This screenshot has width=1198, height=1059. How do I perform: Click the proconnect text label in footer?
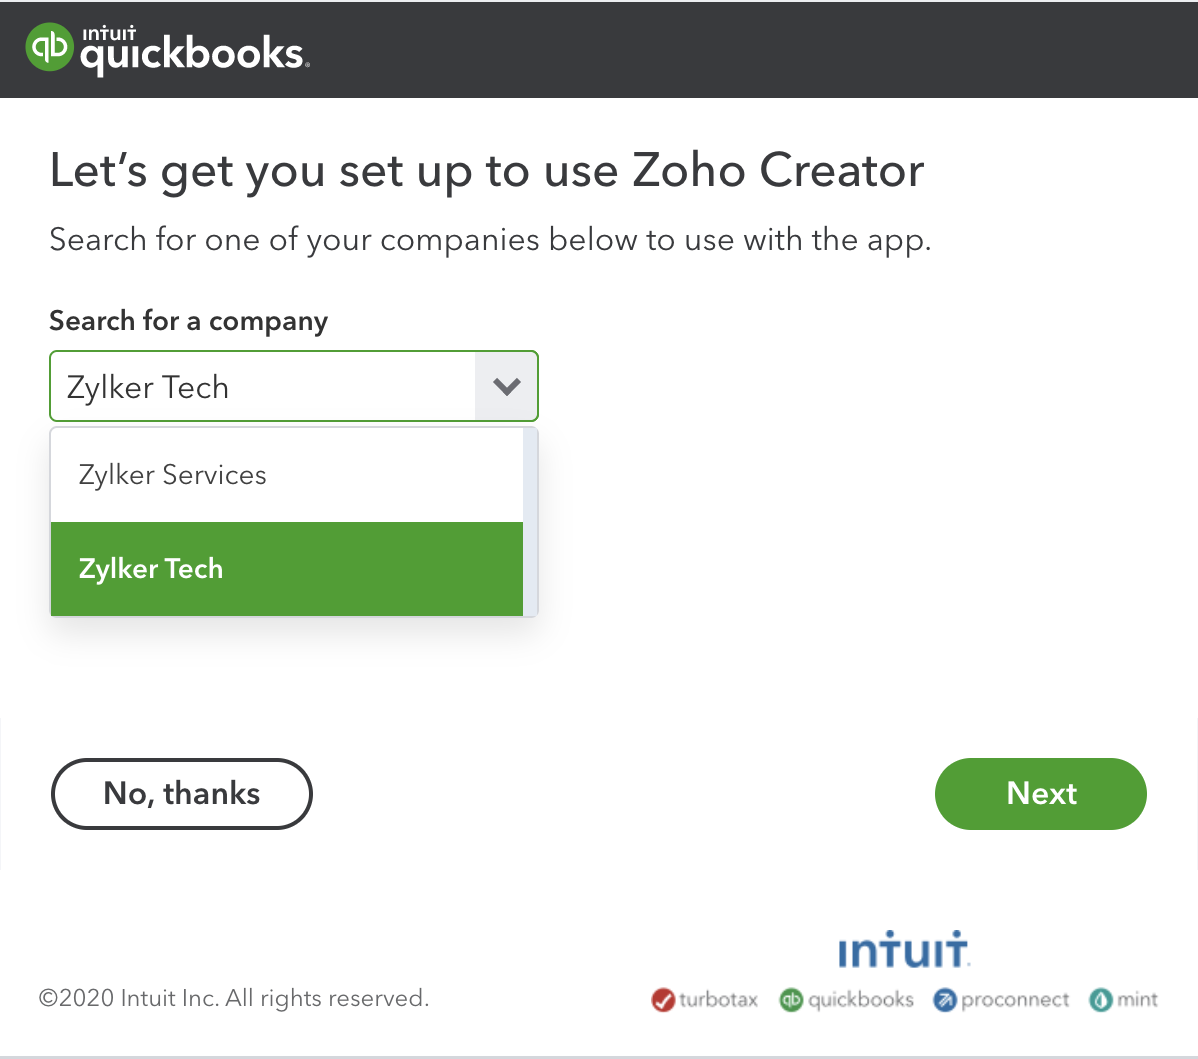pyautogui.click(x=1015, y=999)
